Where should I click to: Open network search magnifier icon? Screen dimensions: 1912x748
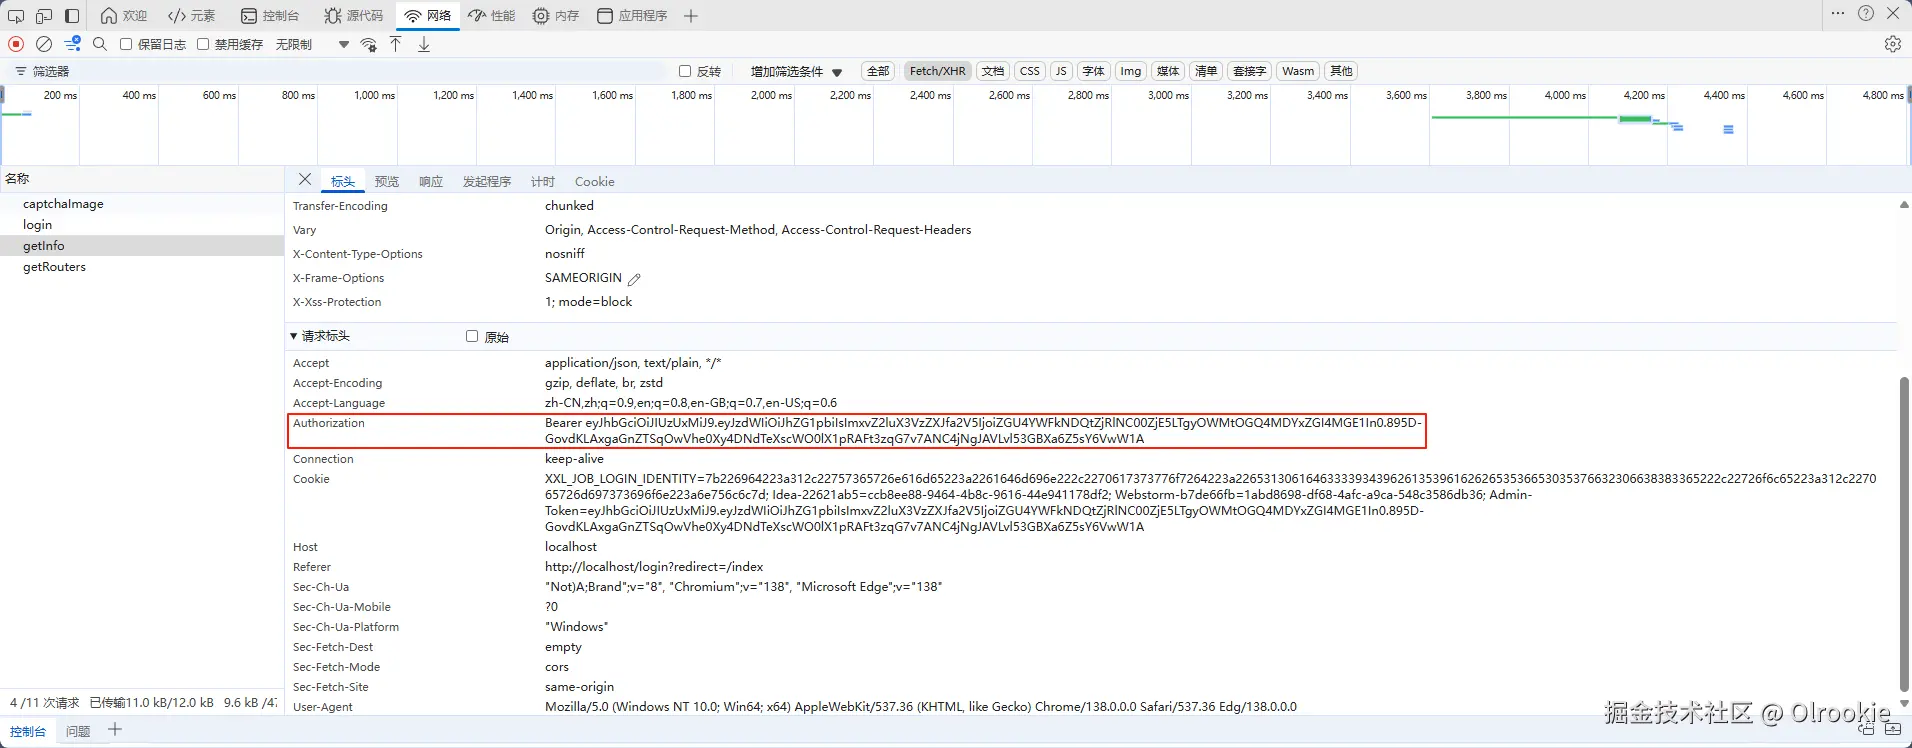click(100, 44)
